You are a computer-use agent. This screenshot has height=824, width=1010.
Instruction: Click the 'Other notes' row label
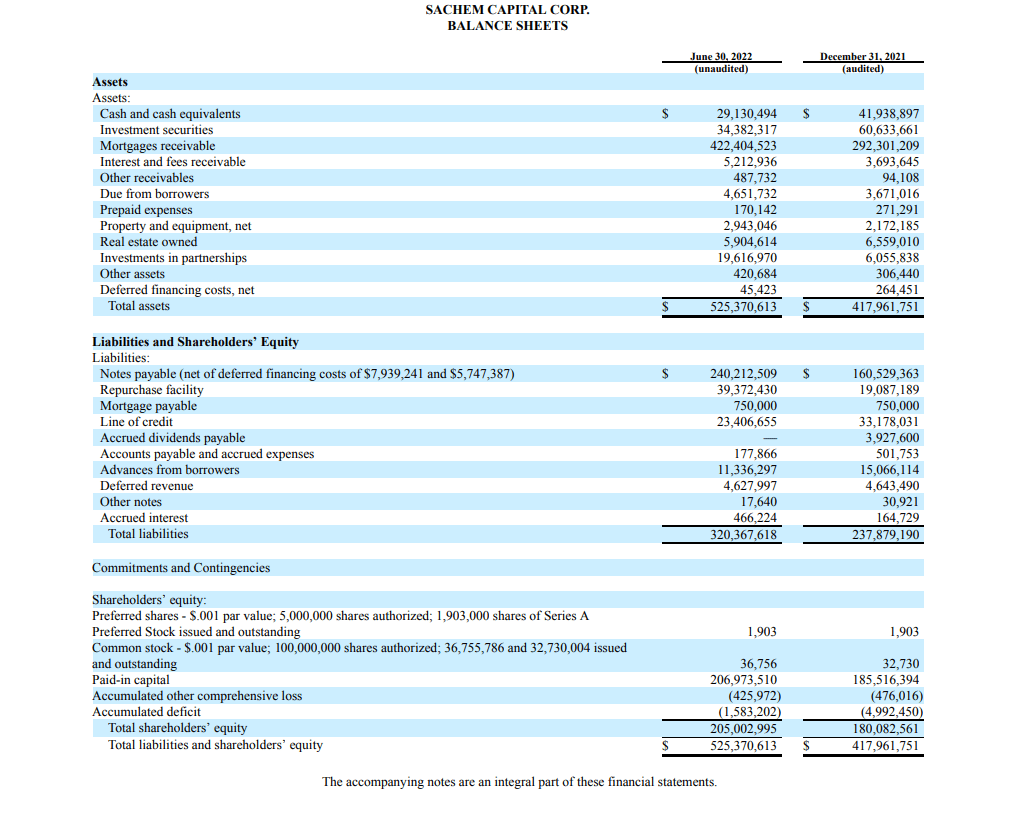(131, 502)
